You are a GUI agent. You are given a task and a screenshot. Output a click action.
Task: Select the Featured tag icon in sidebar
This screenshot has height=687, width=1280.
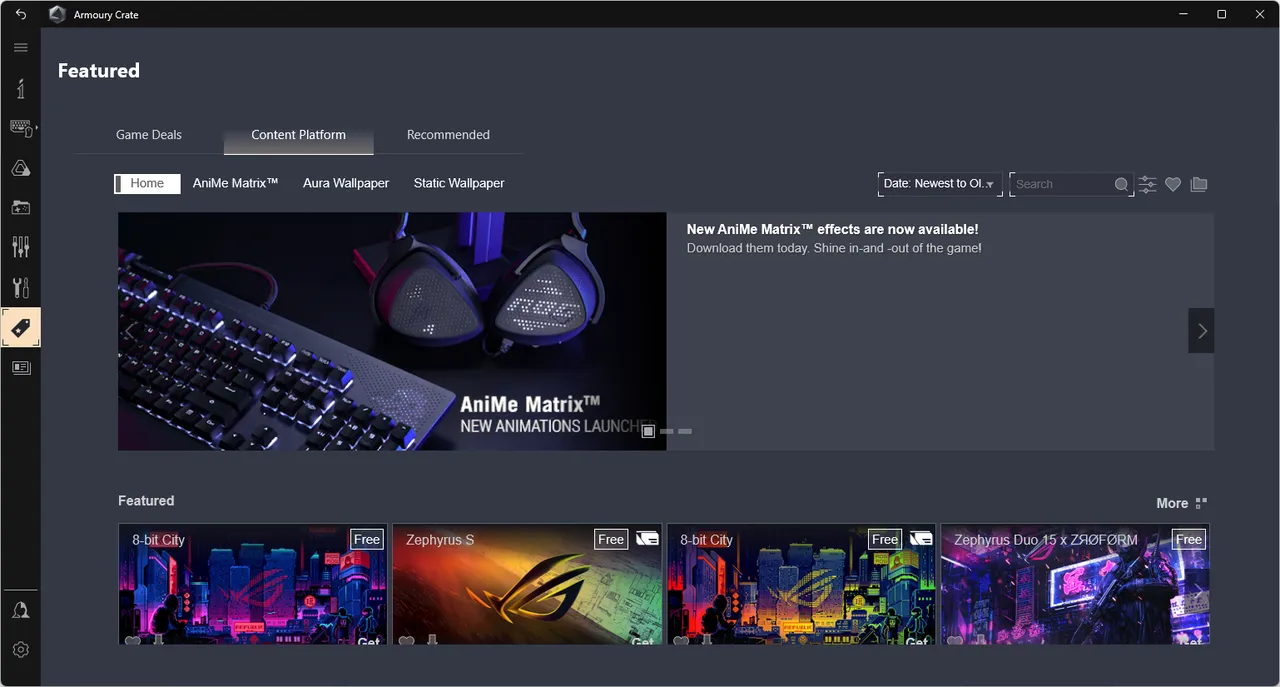21,327
